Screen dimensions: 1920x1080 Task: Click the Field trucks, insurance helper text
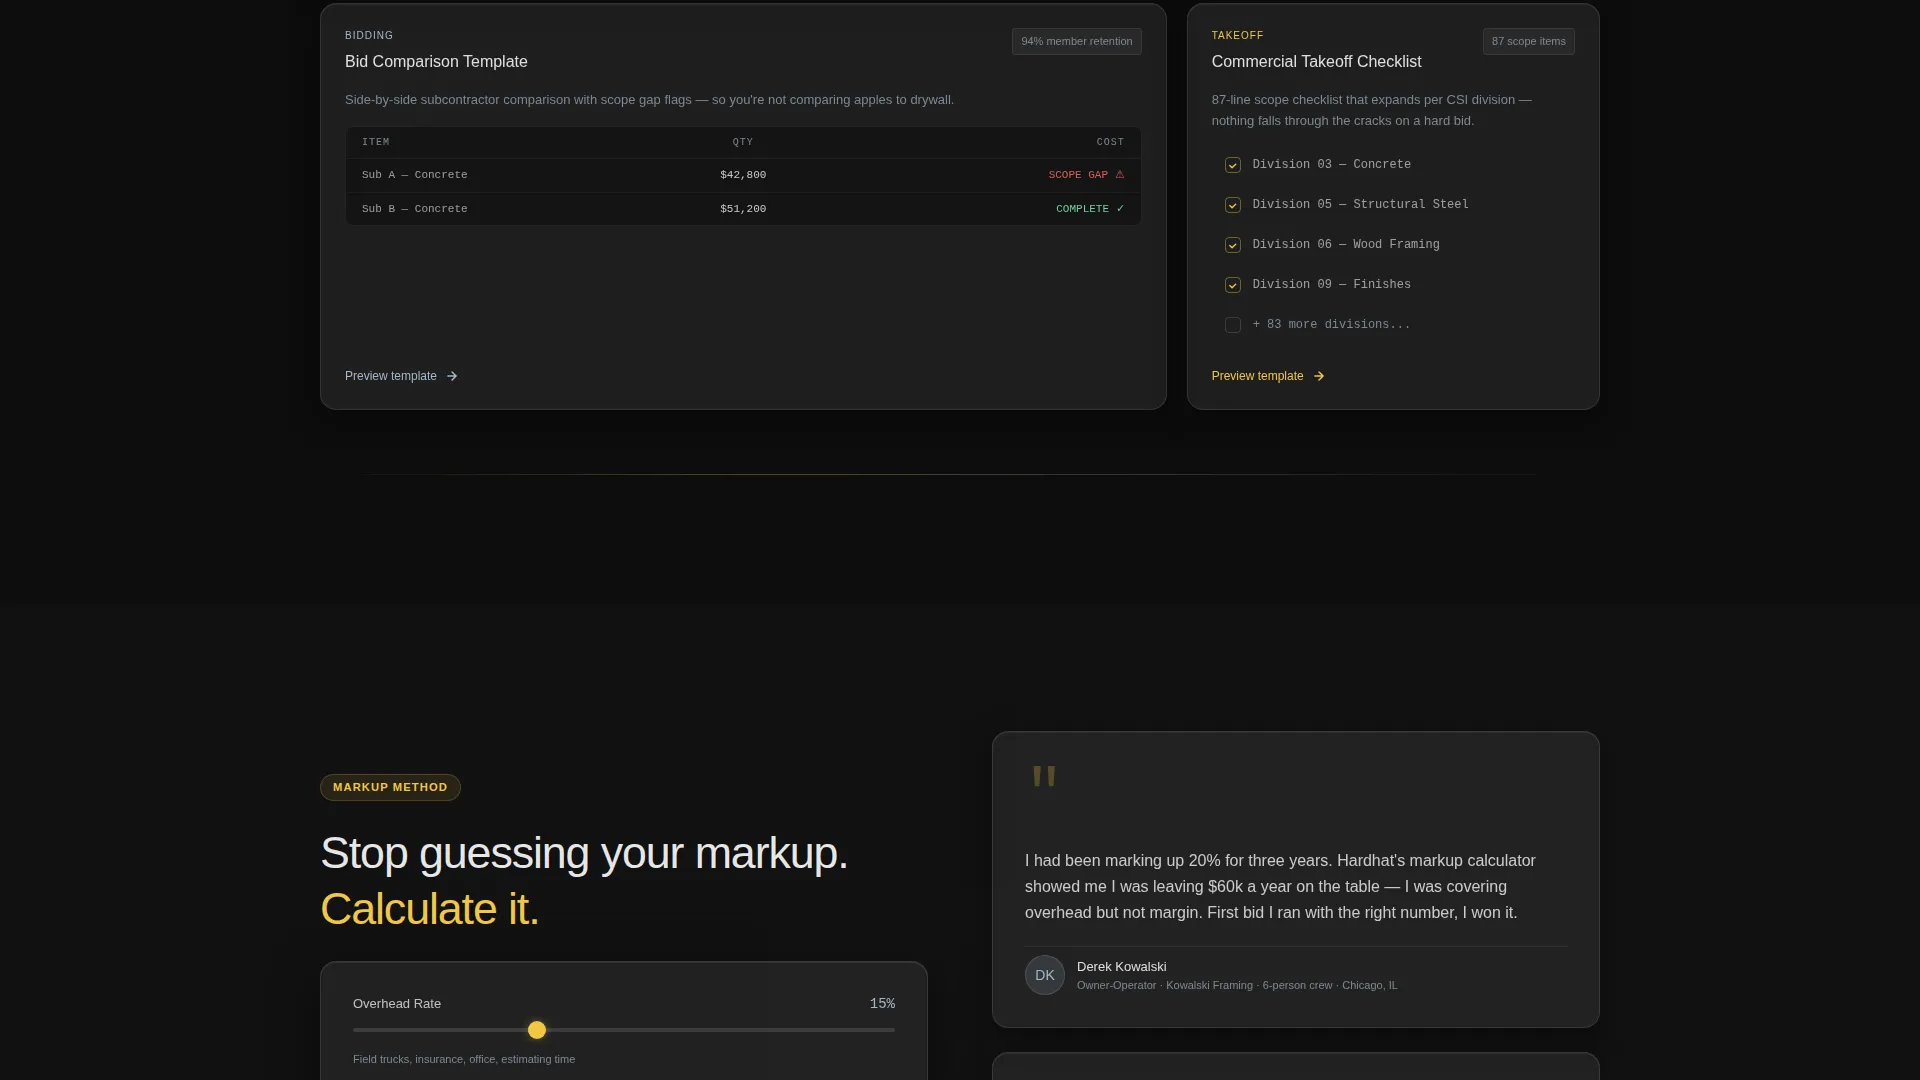(464, 1059)
